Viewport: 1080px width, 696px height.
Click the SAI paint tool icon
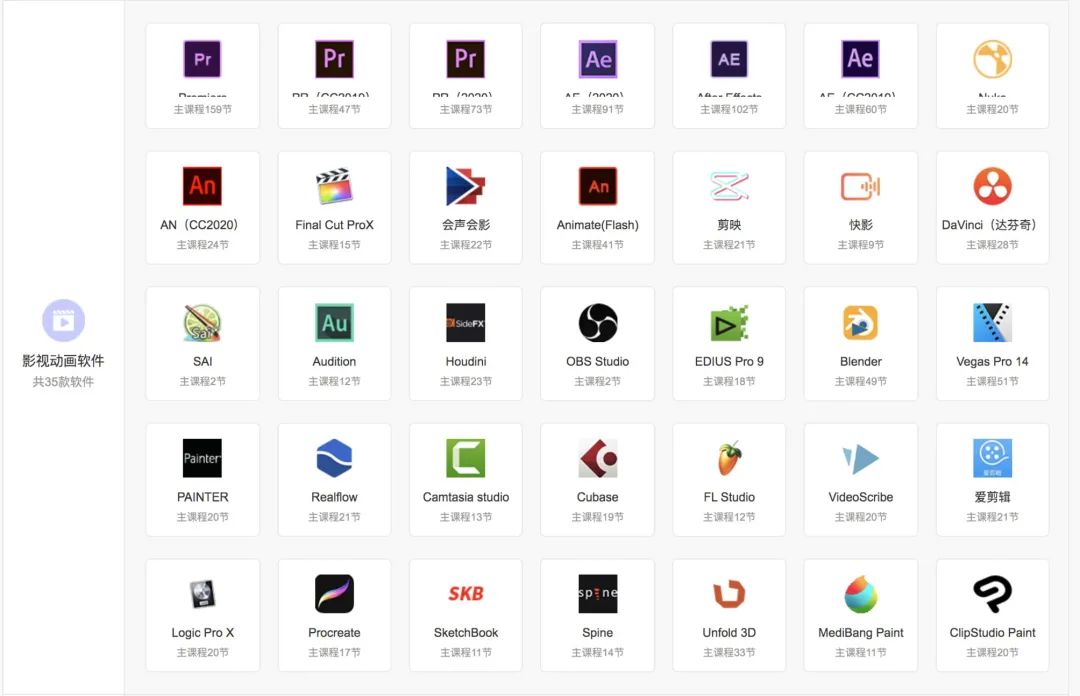pos(202,323)
